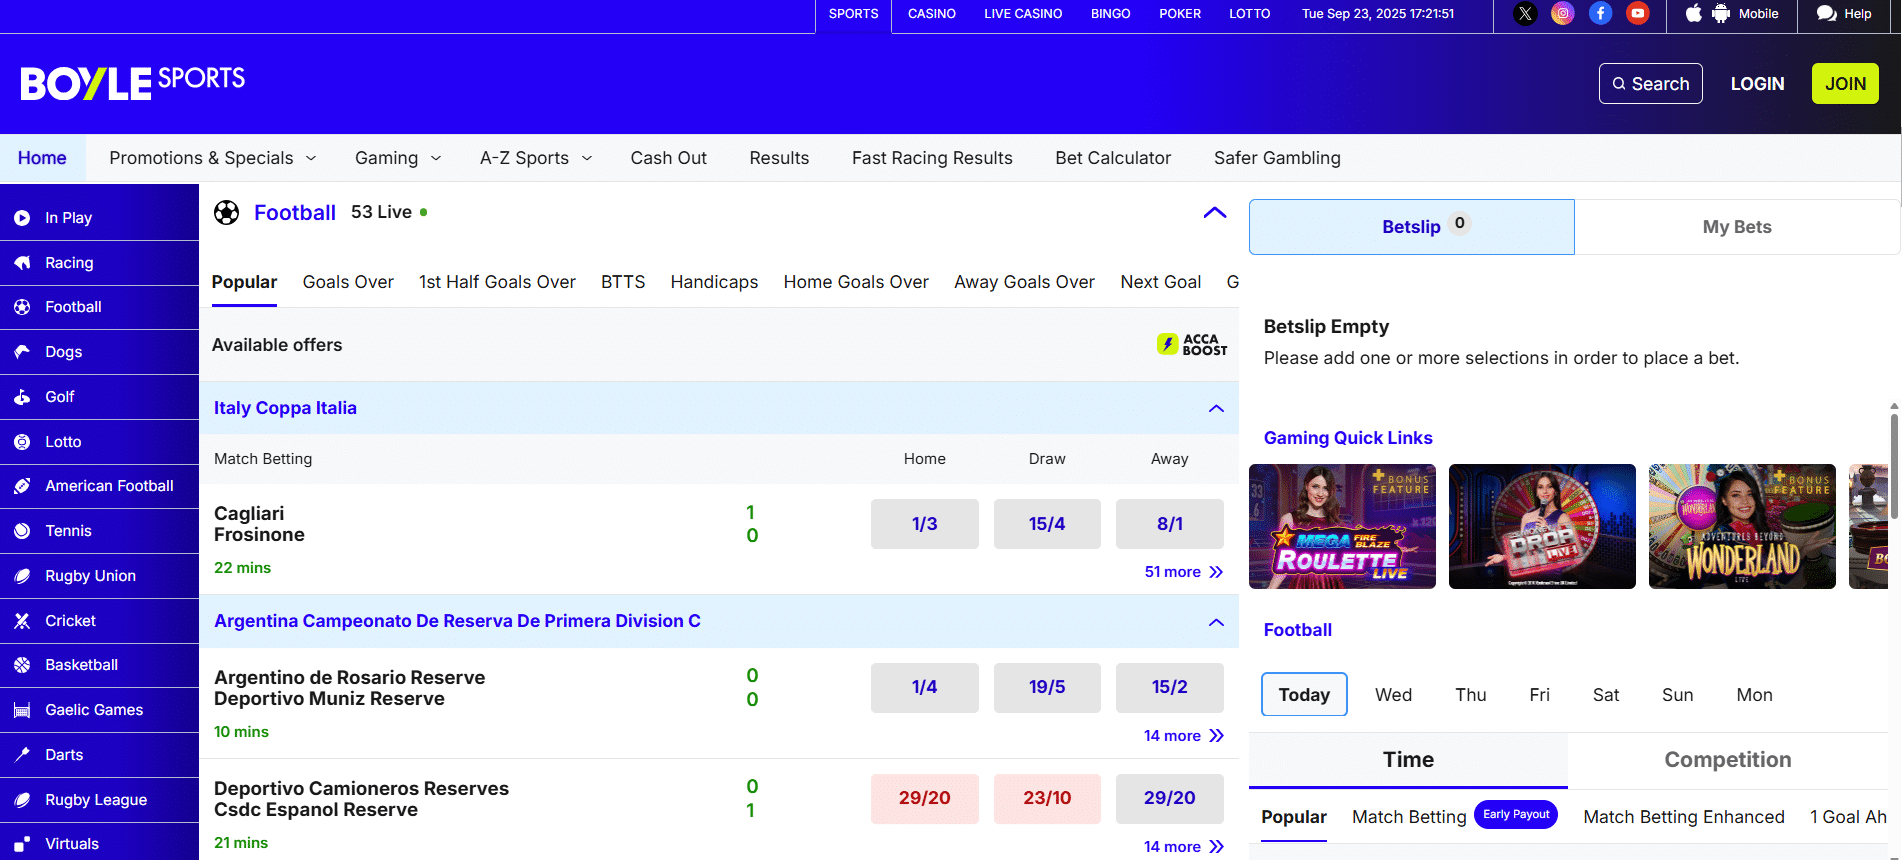Select Cagliari home odds 1/3

click(x=924, y=524)
